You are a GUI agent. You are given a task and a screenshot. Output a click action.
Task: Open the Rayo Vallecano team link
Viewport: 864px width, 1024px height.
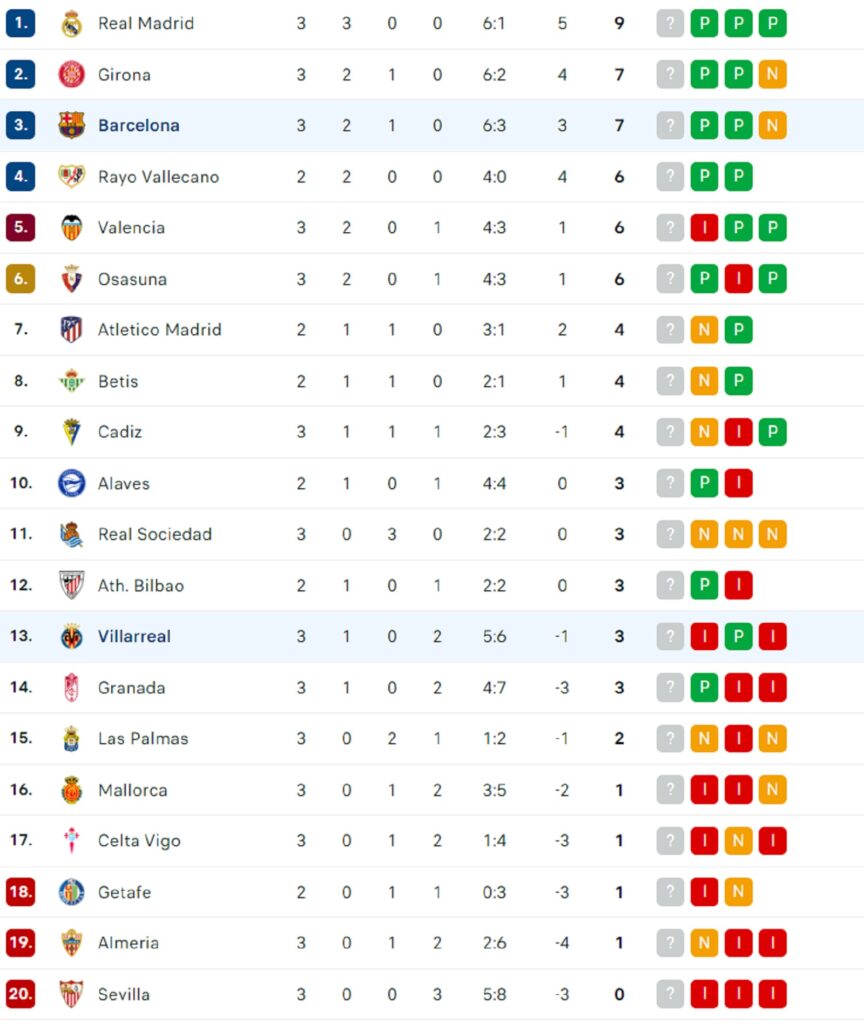(158, 177)
